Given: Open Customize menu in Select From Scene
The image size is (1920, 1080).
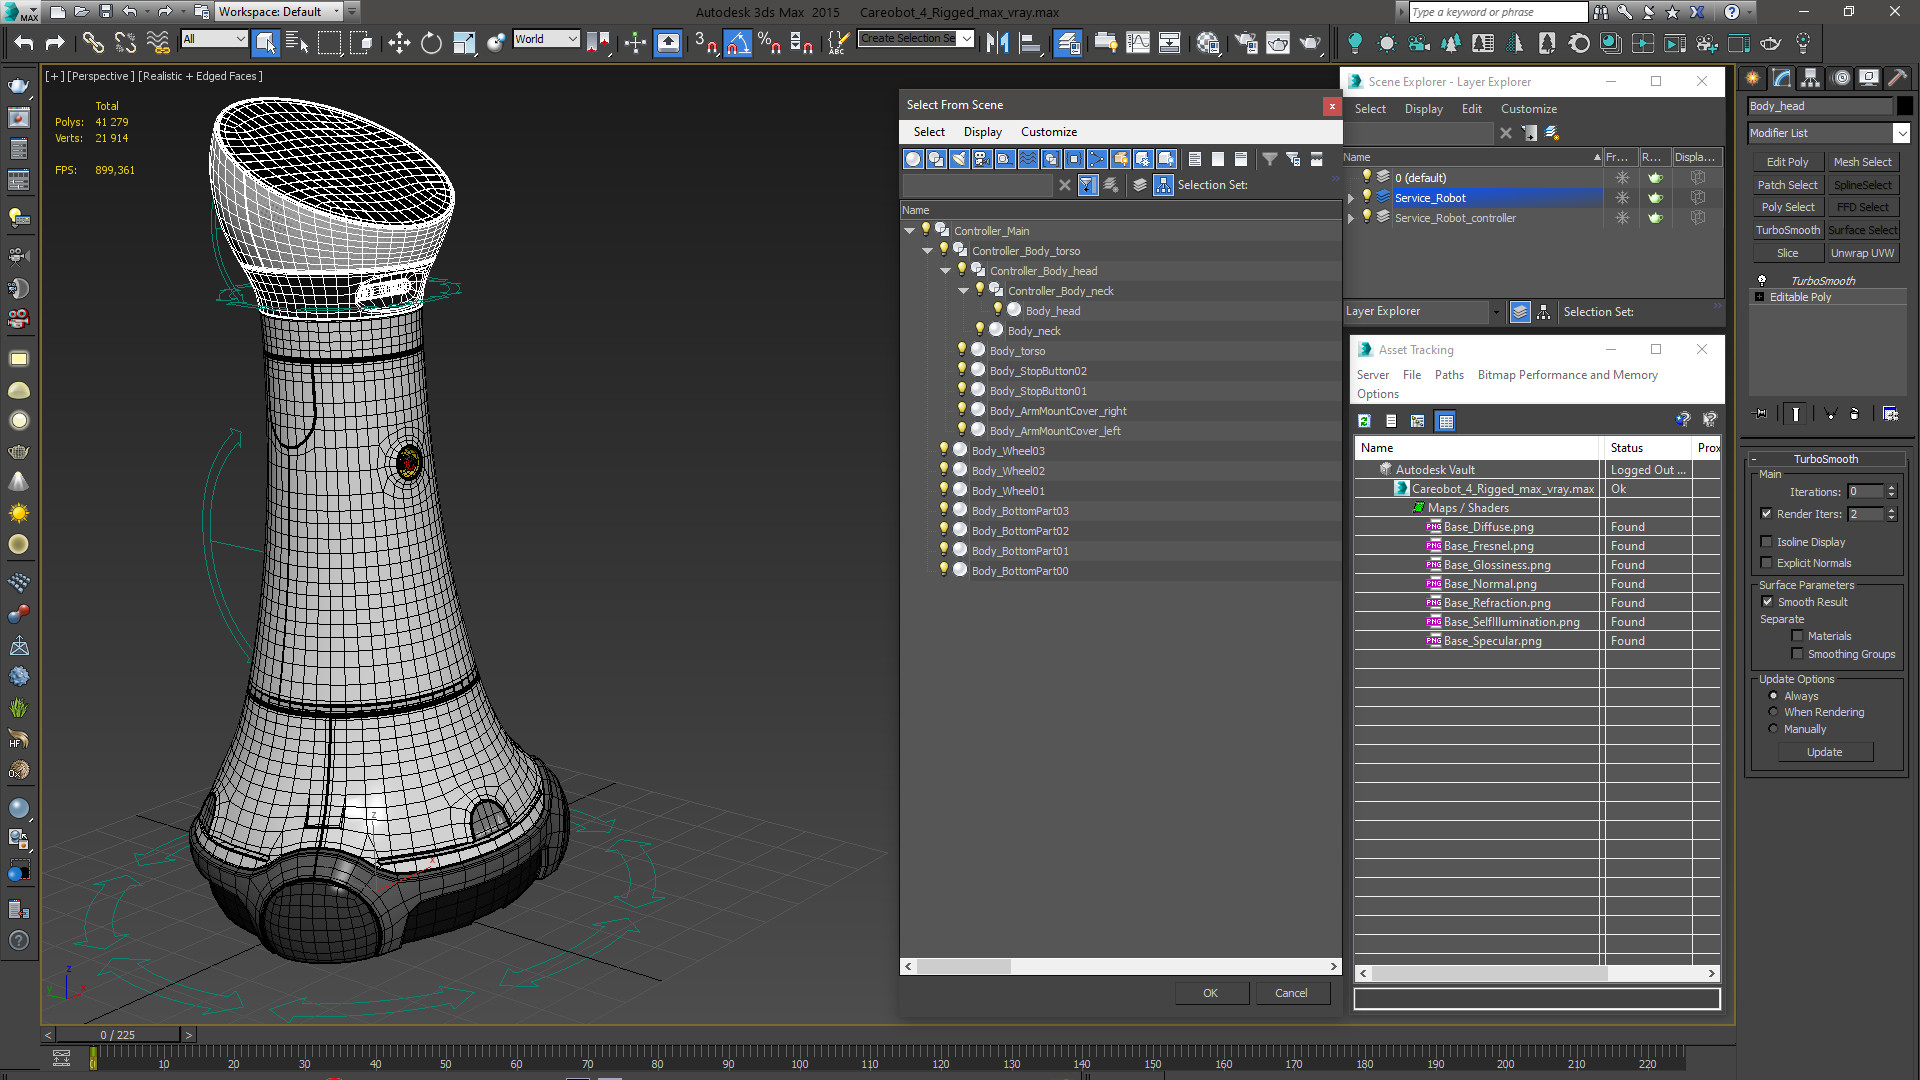Looking at the screenshot, I should click(1048, 132).
